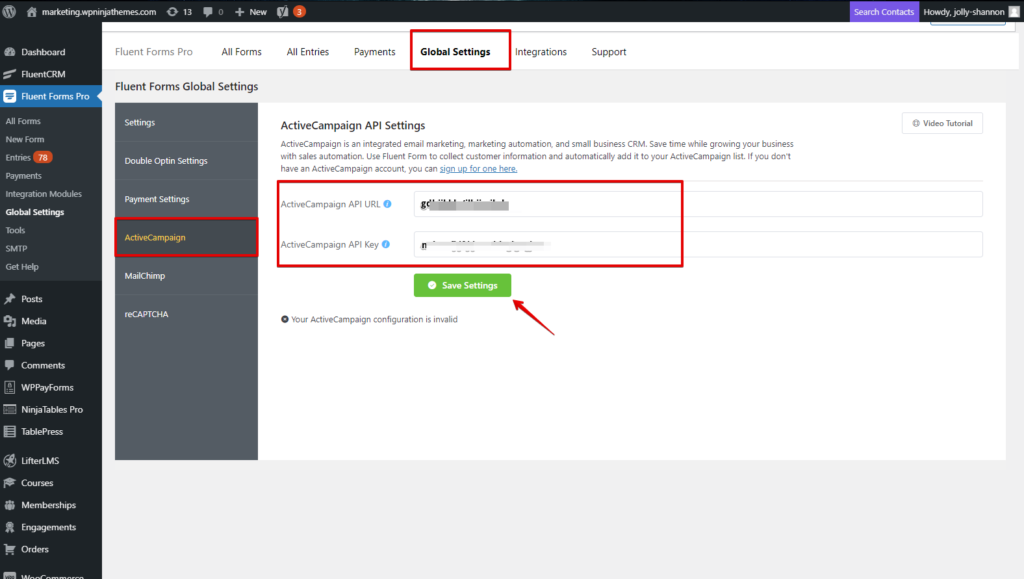Click the plus New icon in the admin bar
Viewport: 1024px width, 579px height.
[240, 12]
